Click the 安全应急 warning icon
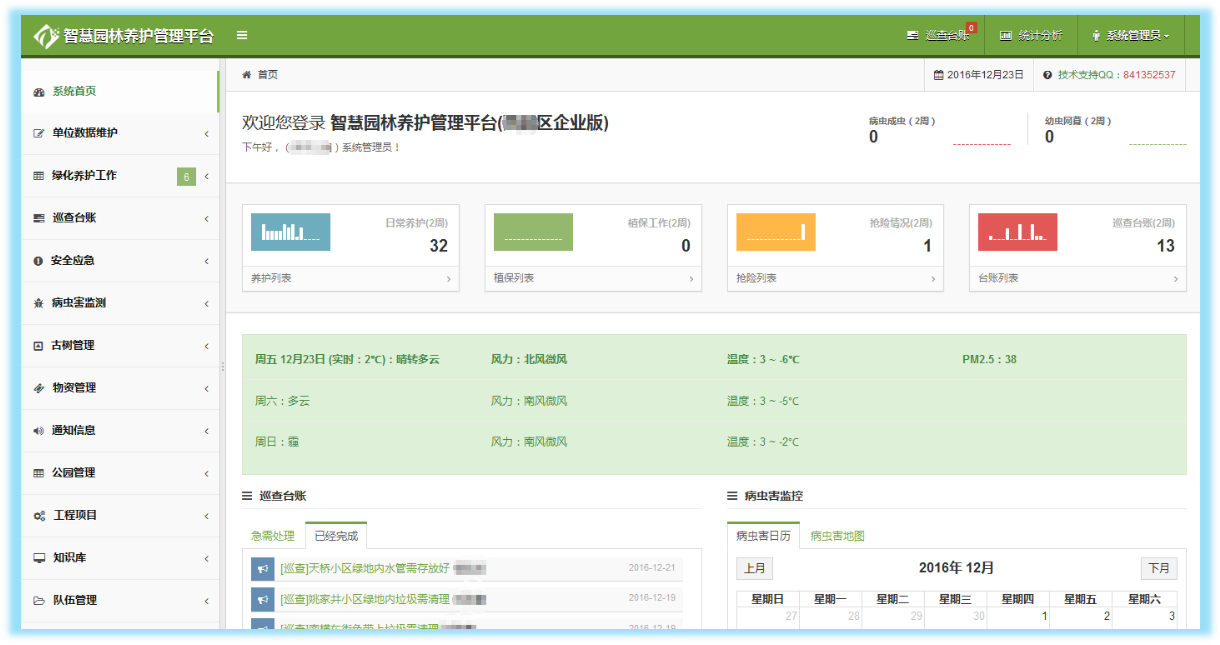 click(x=38, y=261)
